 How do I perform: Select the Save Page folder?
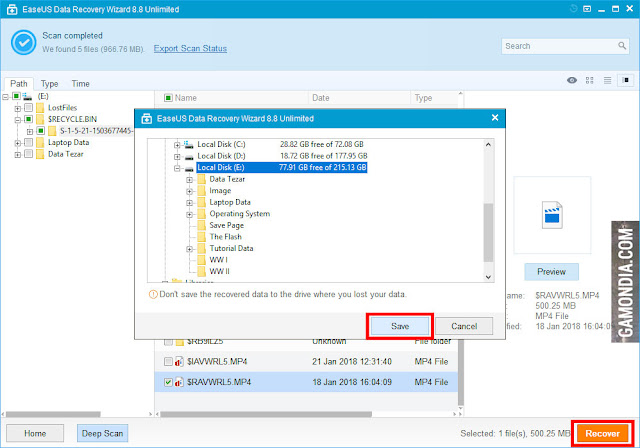coord(227,225)
